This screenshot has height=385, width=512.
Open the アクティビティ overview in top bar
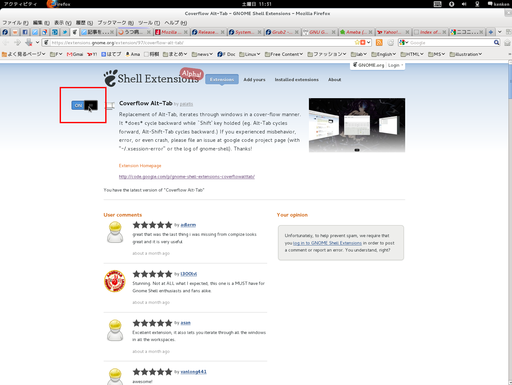tap(20, 4)
